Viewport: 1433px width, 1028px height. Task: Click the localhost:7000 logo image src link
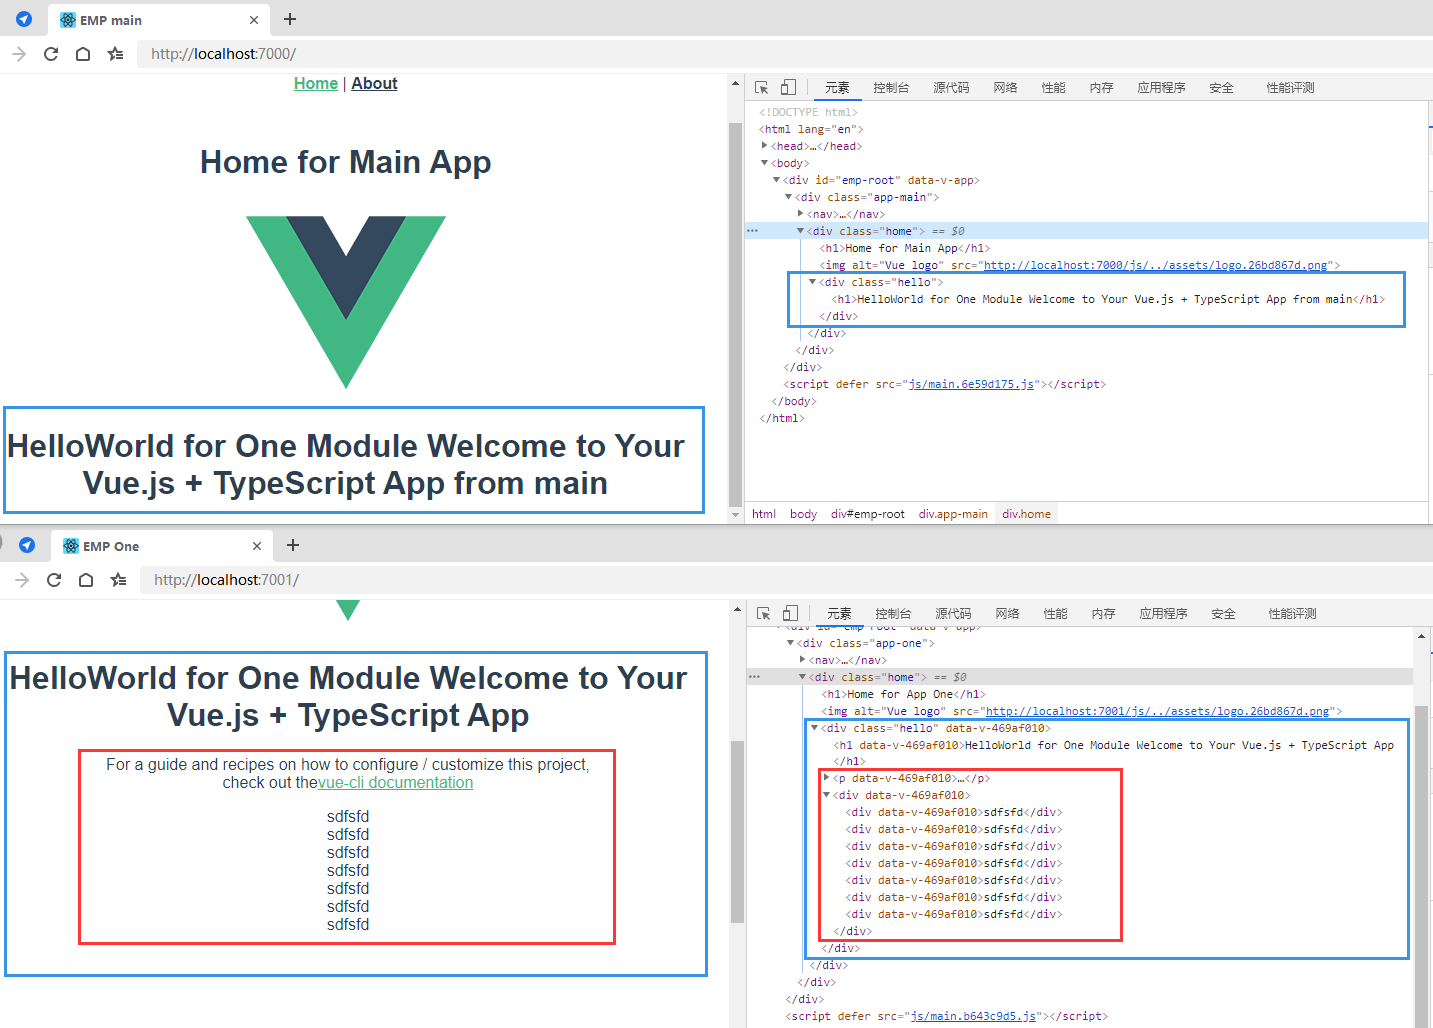(1156, 265)
